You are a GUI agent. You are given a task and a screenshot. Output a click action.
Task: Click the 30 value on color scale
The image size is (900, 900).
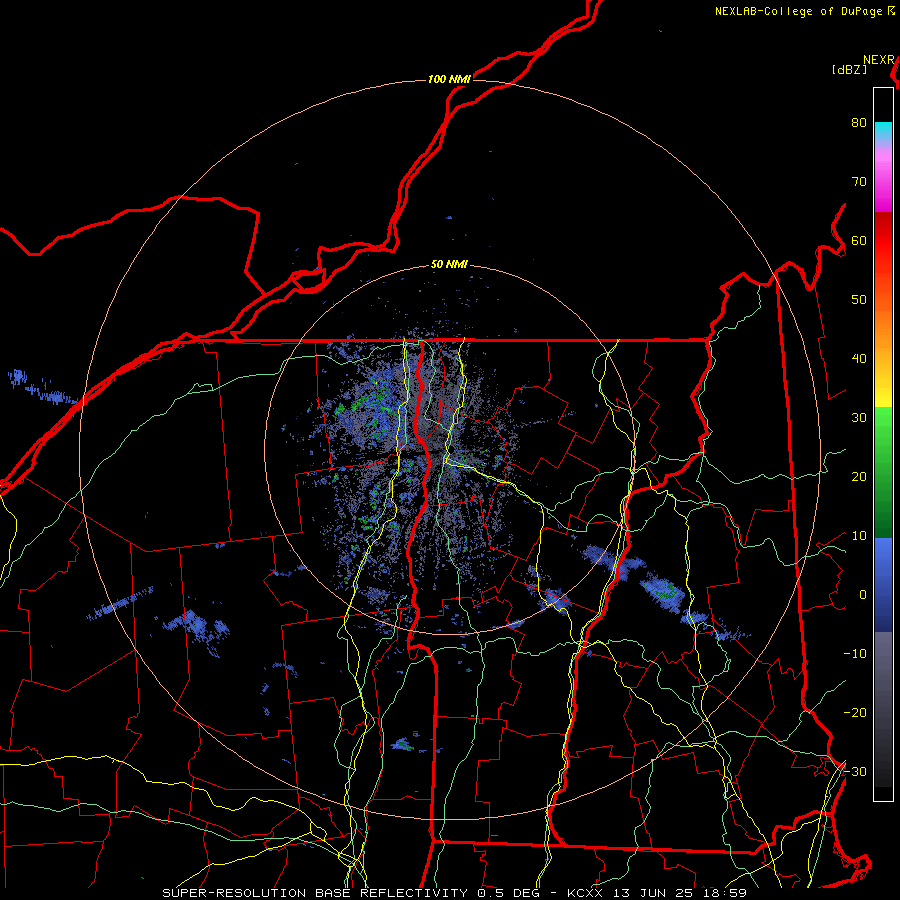[x=859, y=417]
